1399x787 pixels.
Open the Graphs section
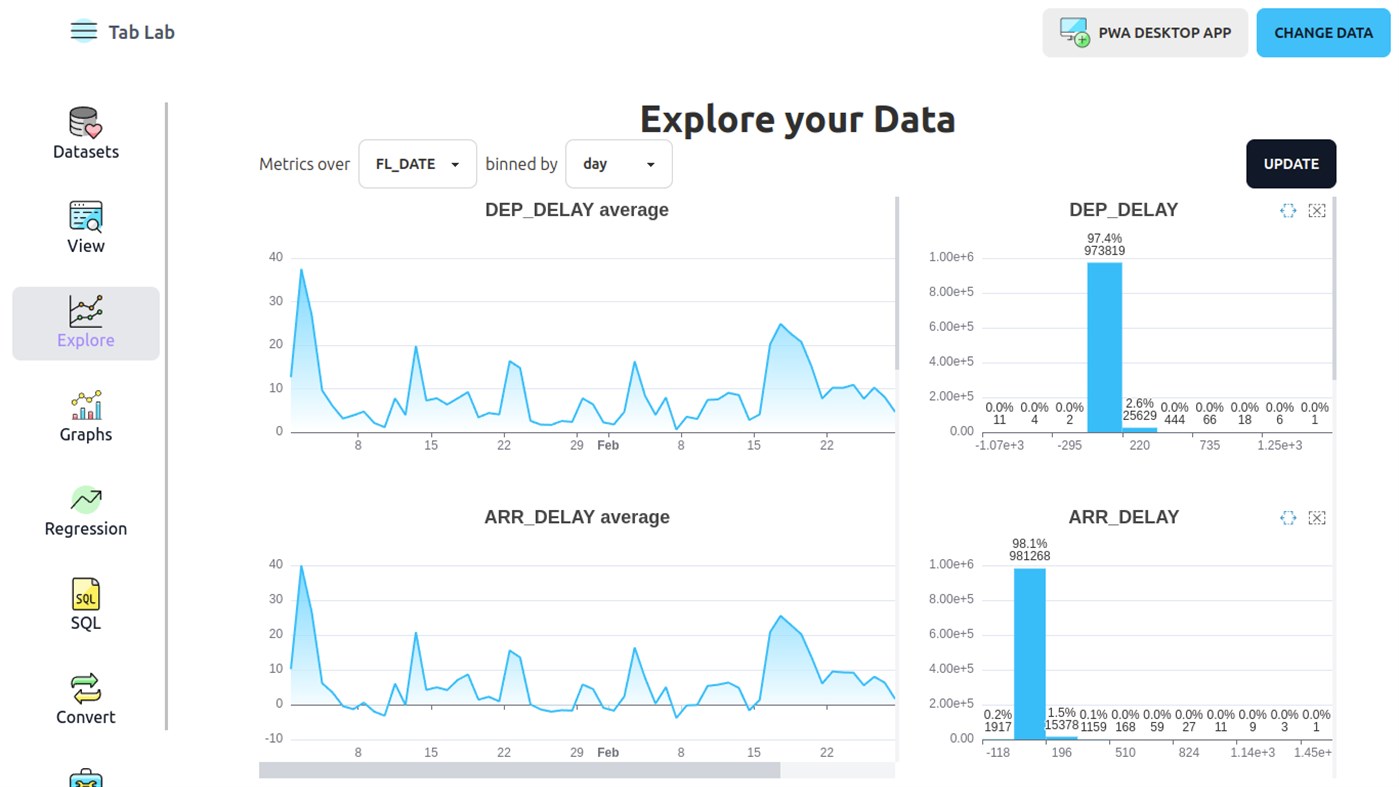pyautogui.click(x=86, y=417)
